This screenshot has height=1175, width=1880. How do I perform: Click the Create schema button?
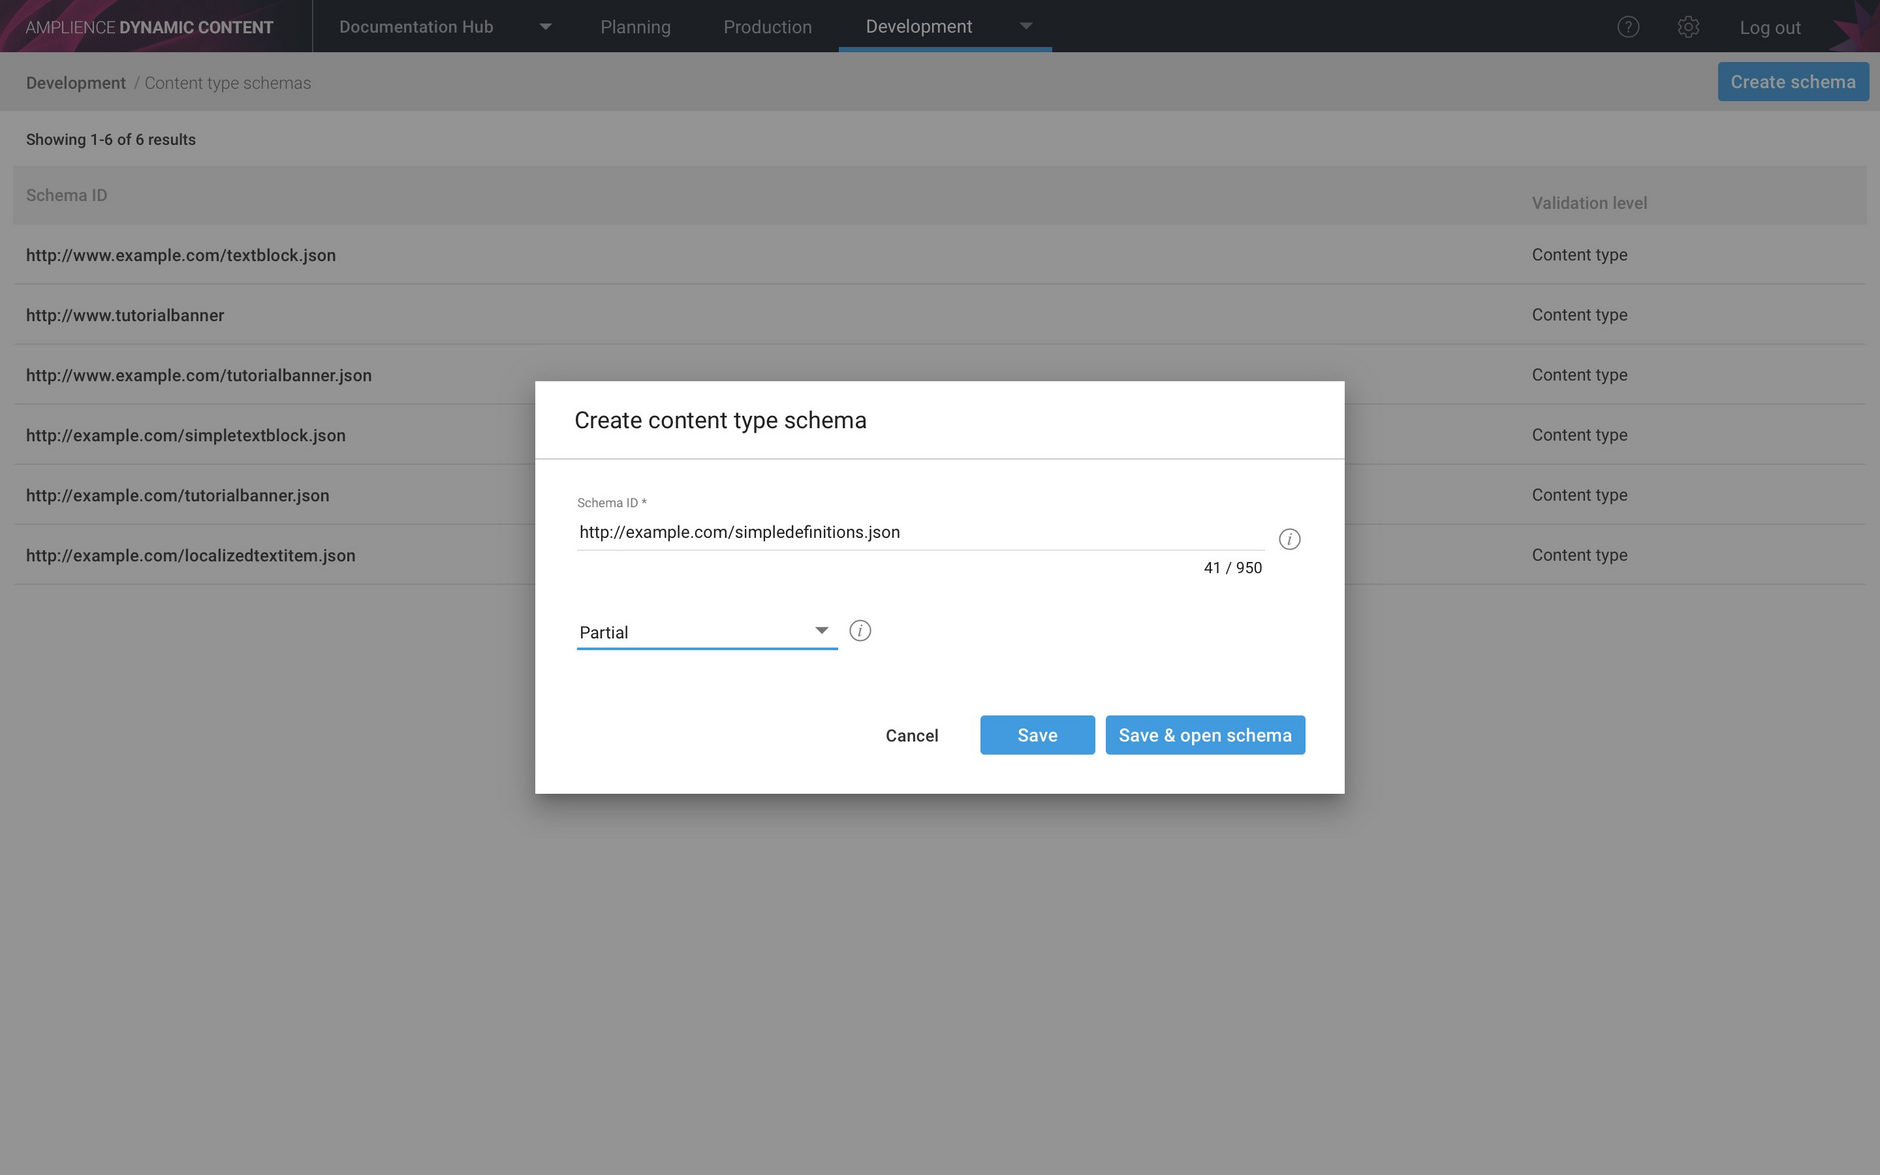1792,81
